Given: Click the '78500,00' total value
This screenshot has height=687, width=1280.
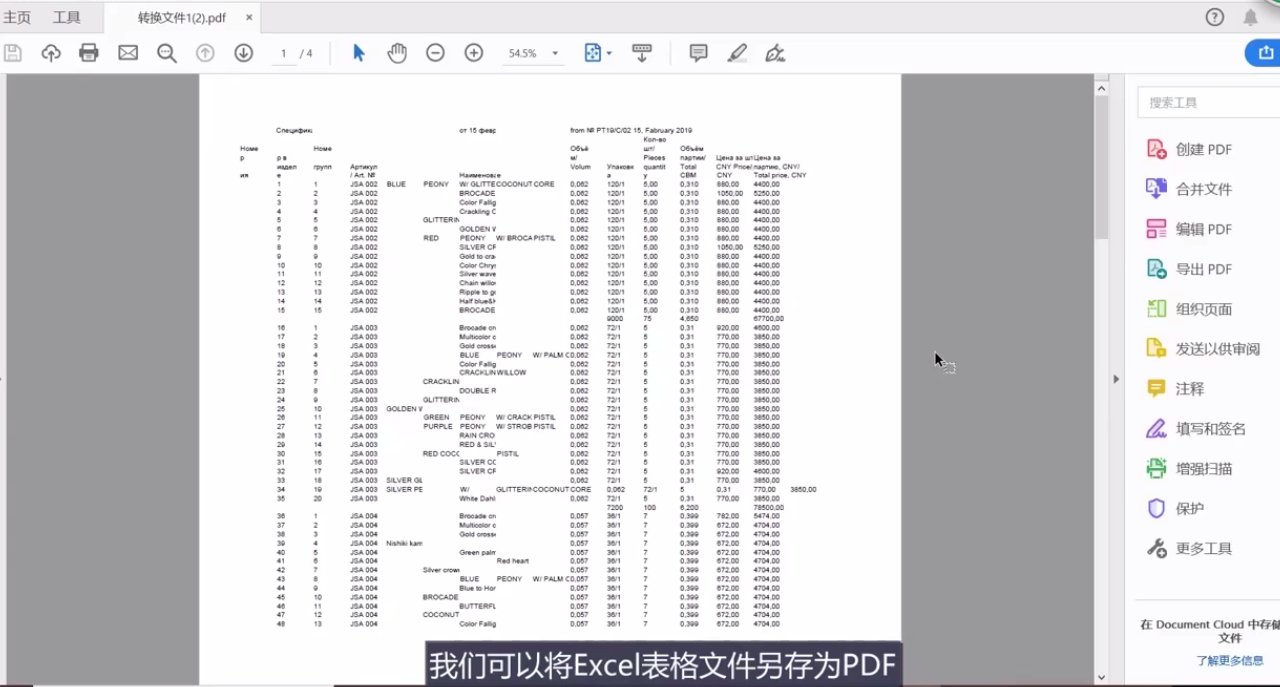Looking at the screenshot, I should coord(768,507).
